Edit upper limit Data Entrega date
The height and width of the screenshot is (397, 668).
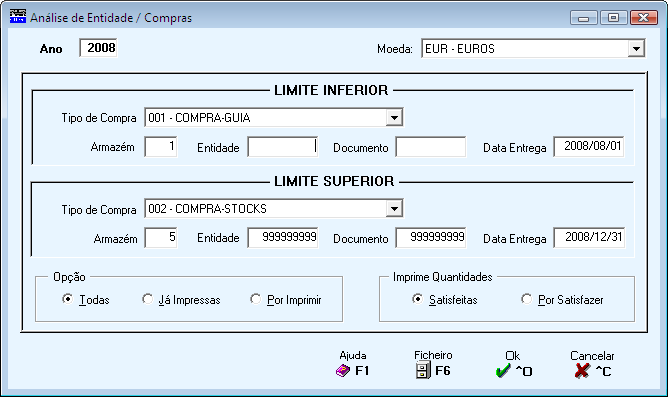click(x=589, y=238)
